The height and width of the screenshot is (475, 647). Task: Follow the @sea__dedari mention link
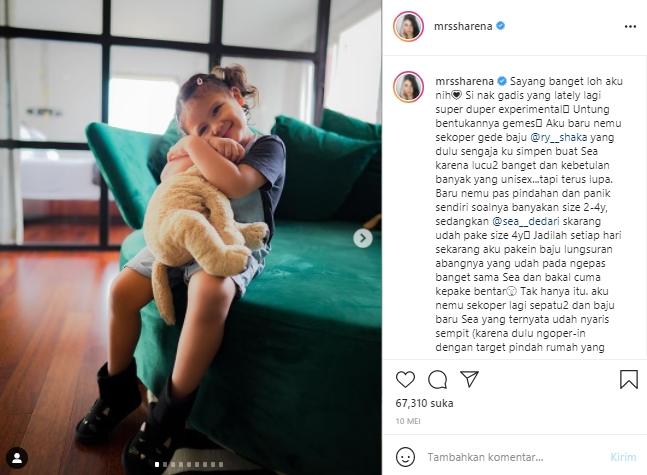(x=526, y=222)
